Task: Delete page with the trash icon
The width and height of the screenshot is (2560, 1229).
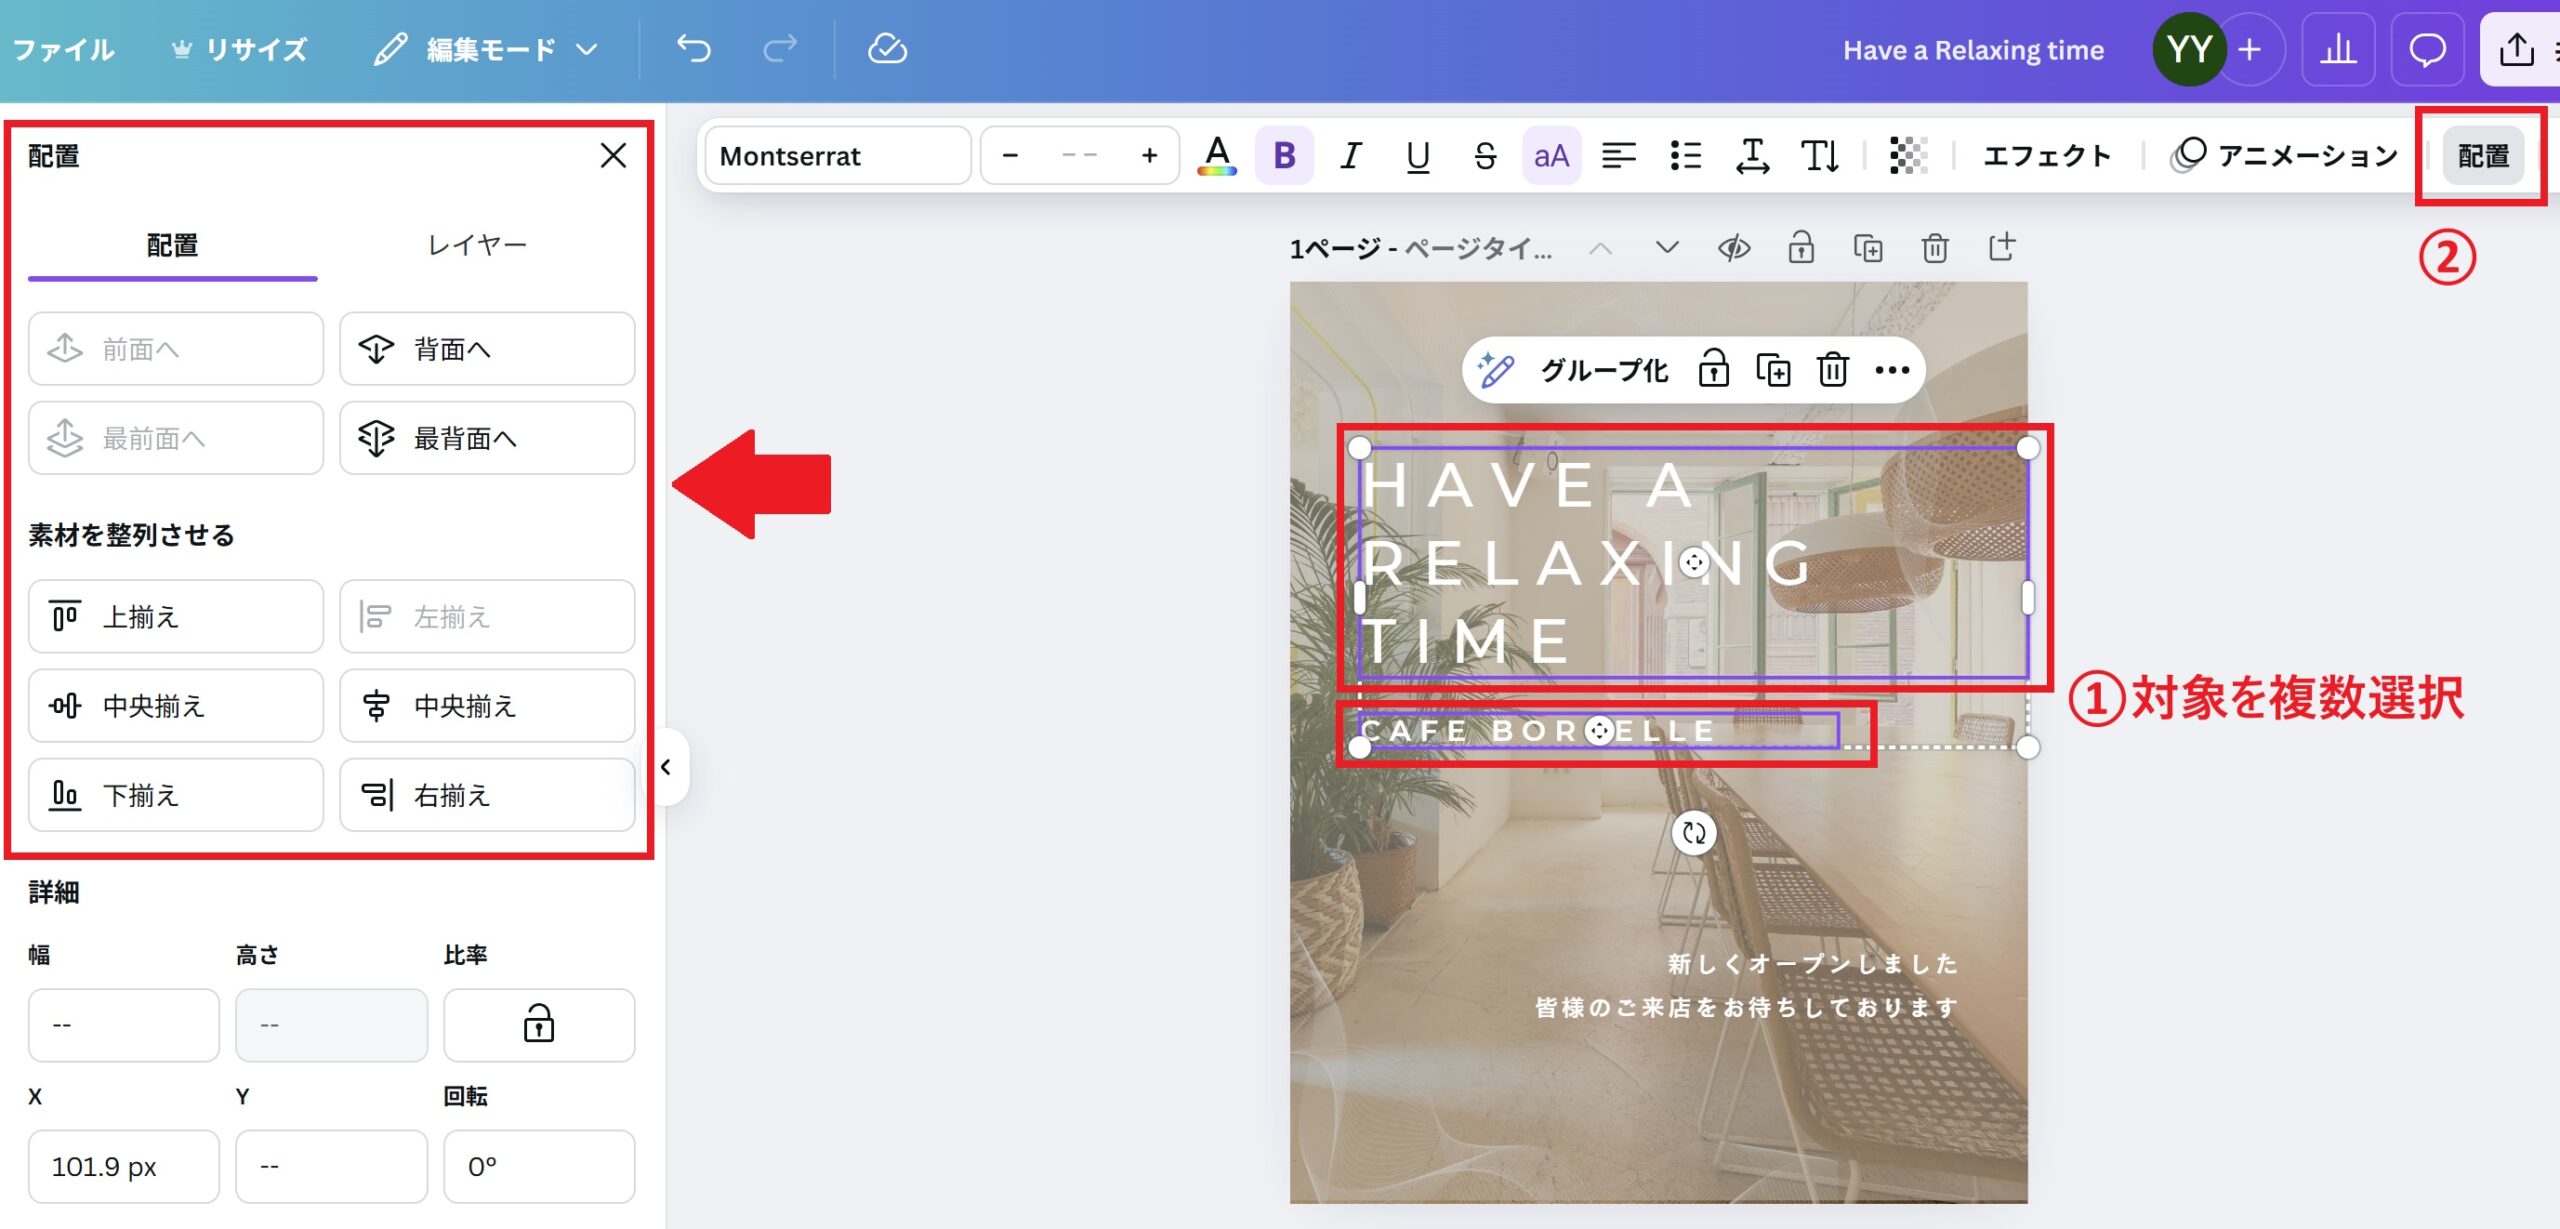Action: point(1934,248)
